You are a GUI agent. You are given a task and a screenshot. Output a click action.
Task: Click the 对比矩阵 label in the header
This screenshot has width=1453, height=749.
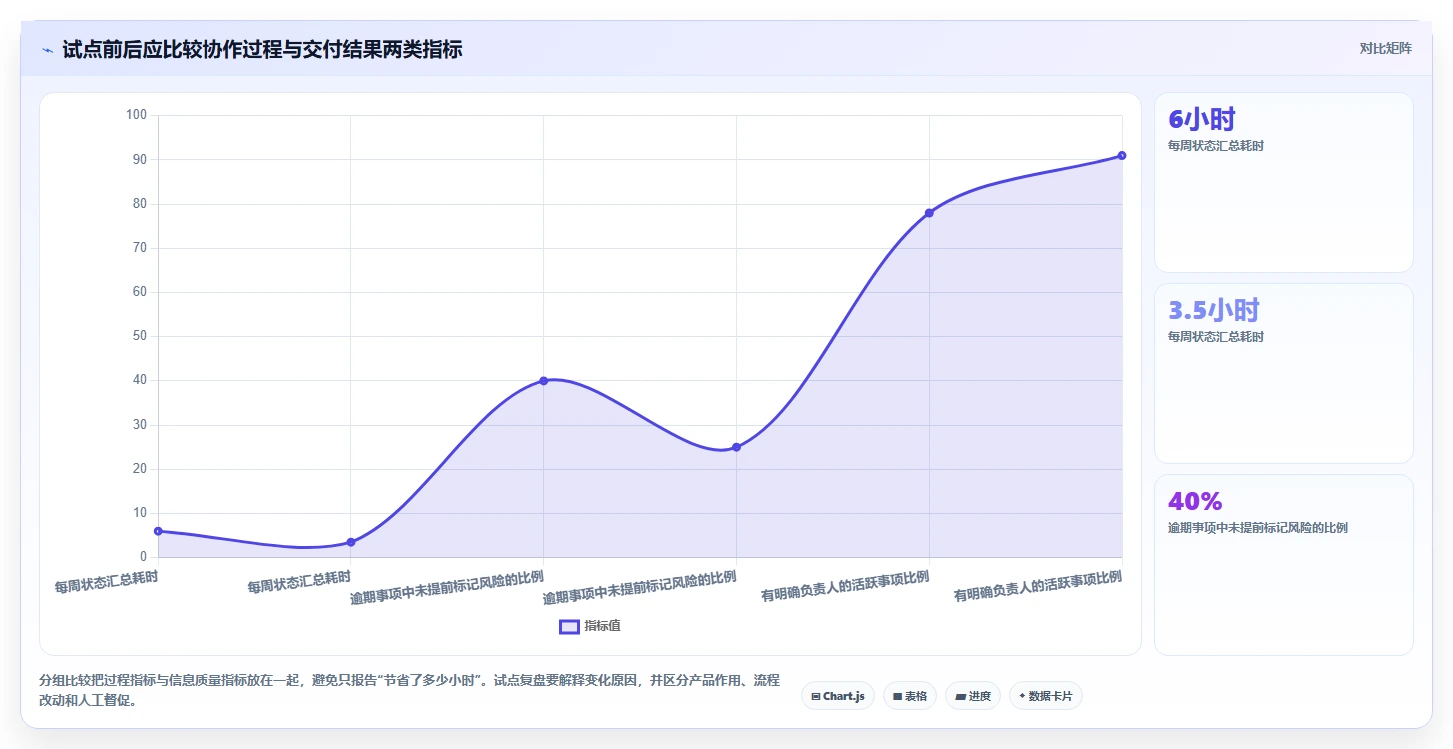click(x=1385, y=48)
